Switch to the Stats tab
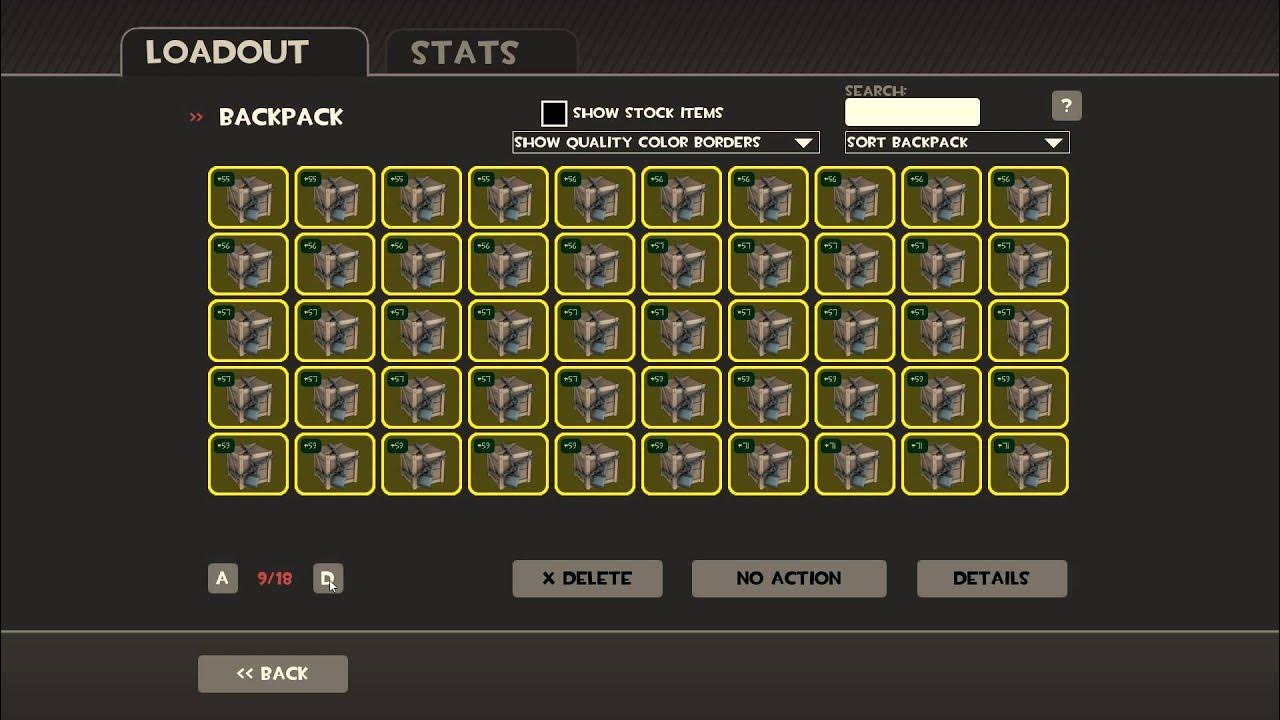This screenshot has width=1280, height=720. [481, 52]
